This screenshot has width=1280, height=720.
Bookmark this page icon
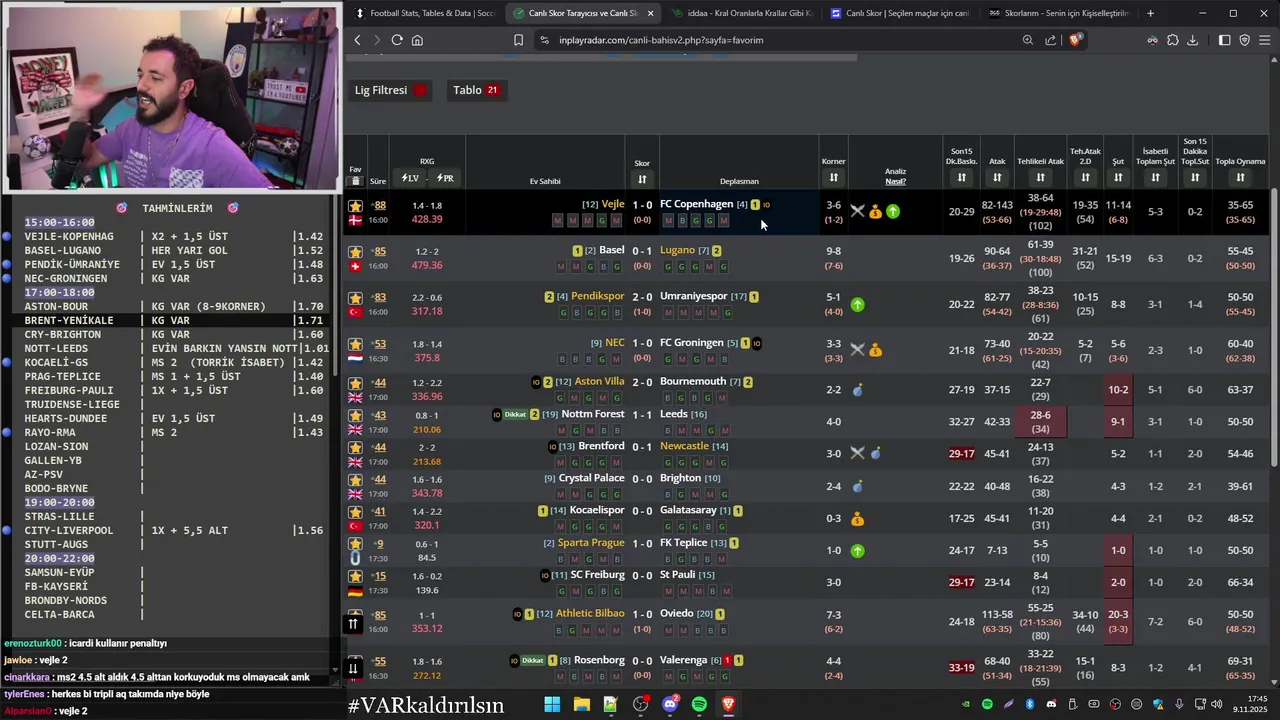coord(518,40)
